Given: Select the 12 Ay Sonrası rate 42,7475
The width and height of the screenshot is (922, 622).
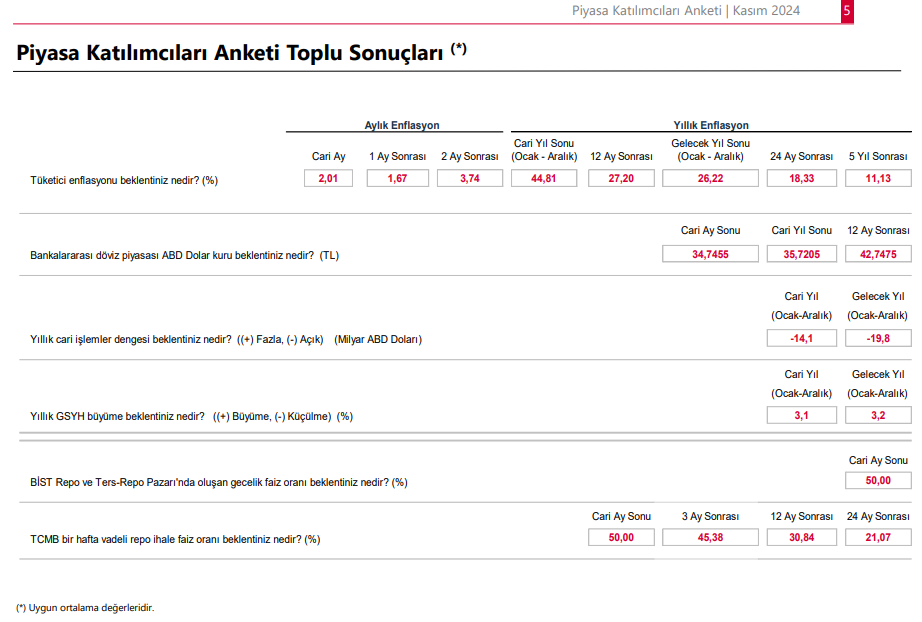Looking at the screenshot, I should coord(878,254).
